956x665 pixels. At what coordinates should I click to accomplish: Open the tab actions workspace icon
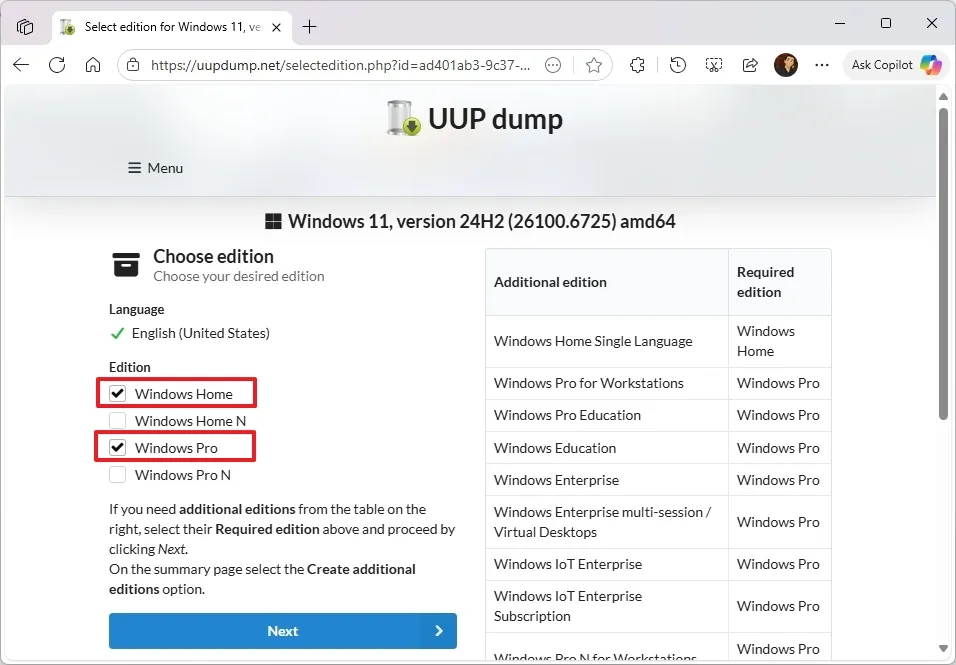pos(25,27)
